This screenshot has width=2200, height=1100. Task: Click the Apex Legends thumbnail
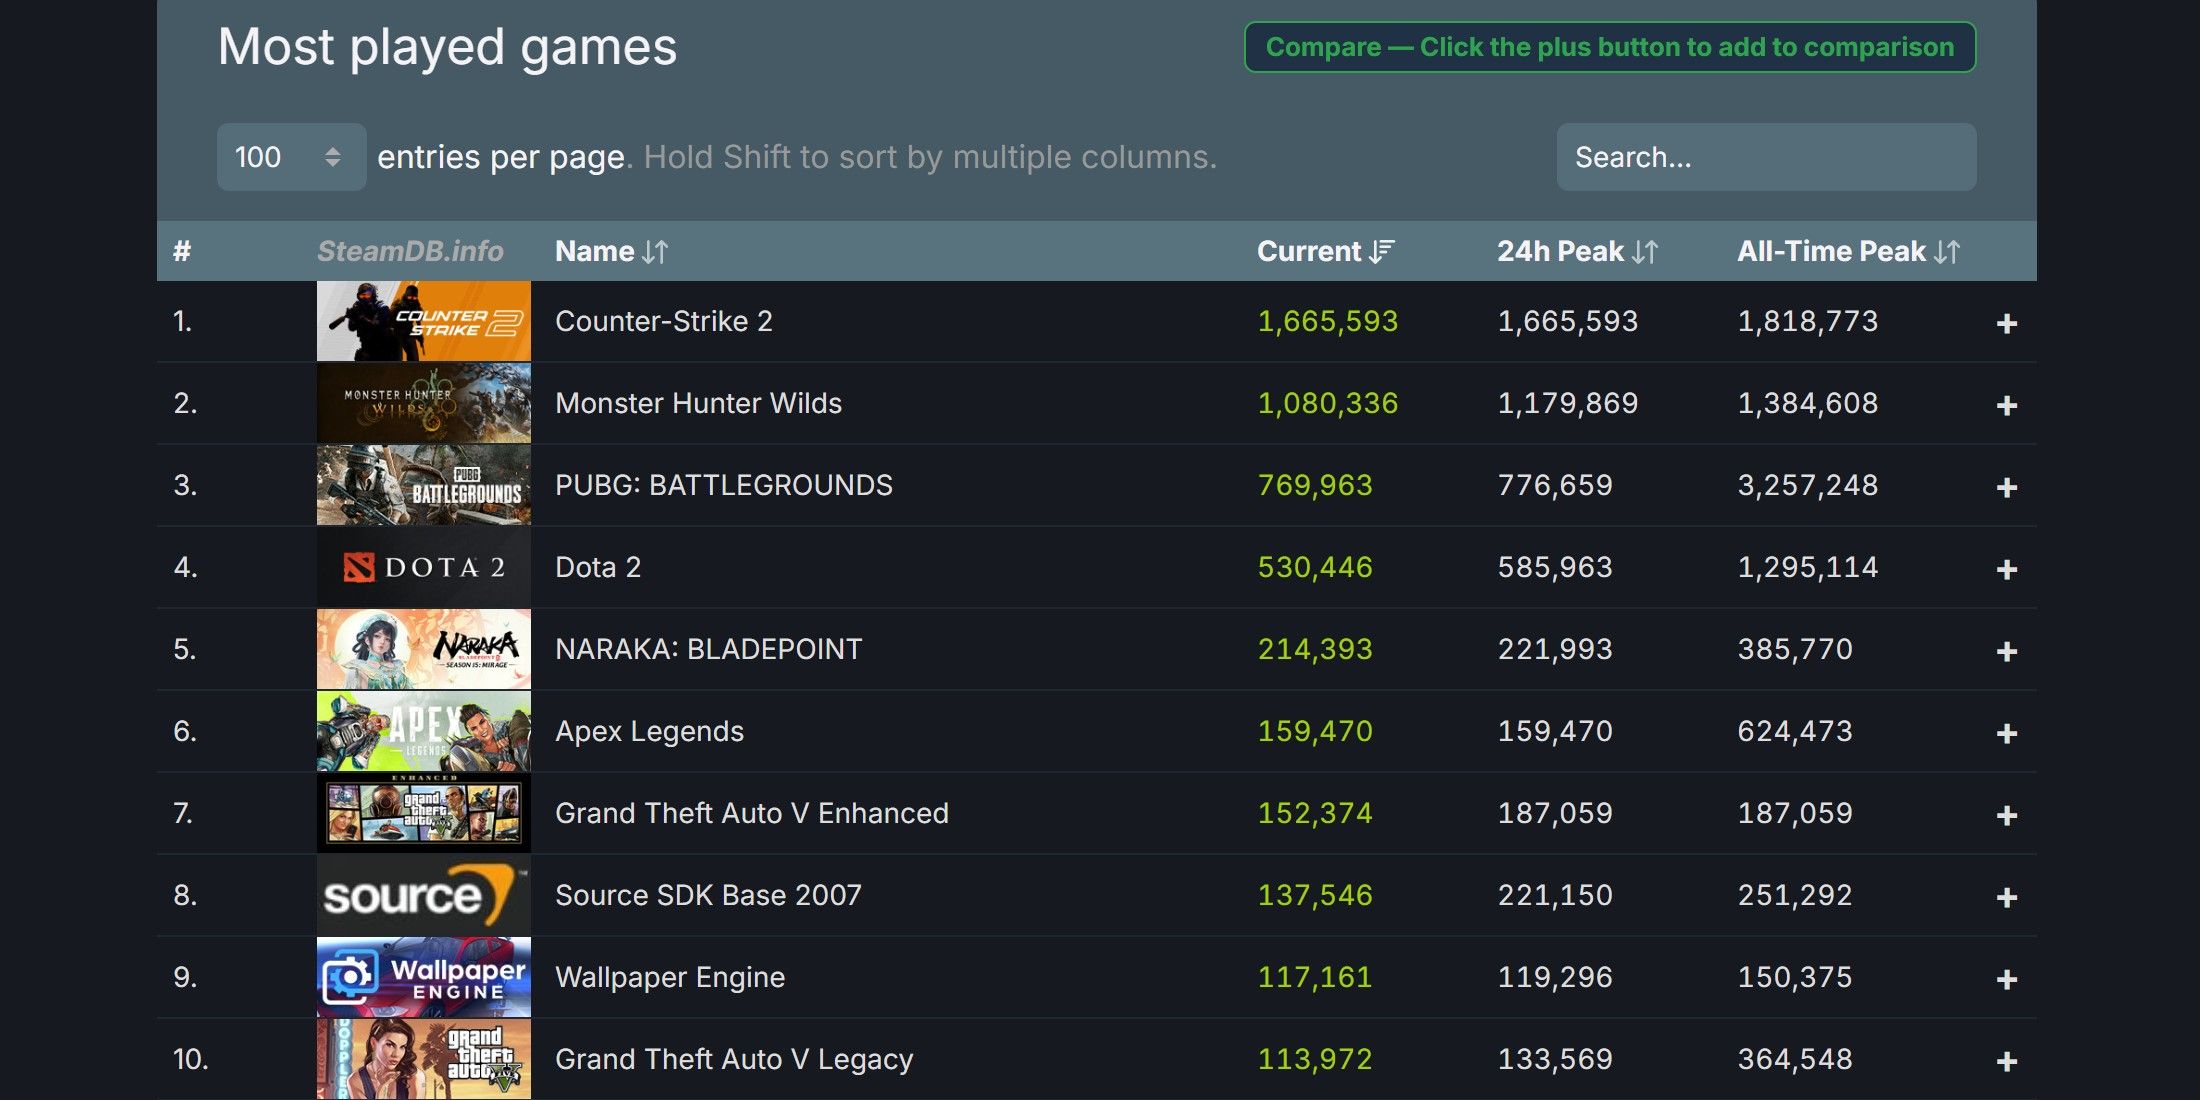(x=423, y=730)
